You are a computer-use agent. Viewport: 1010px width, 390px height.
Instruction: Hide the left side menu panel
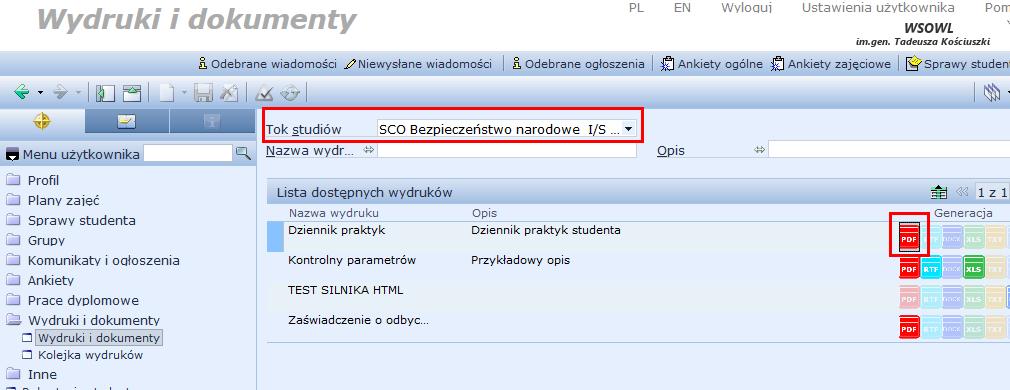[x=105, y=93]
